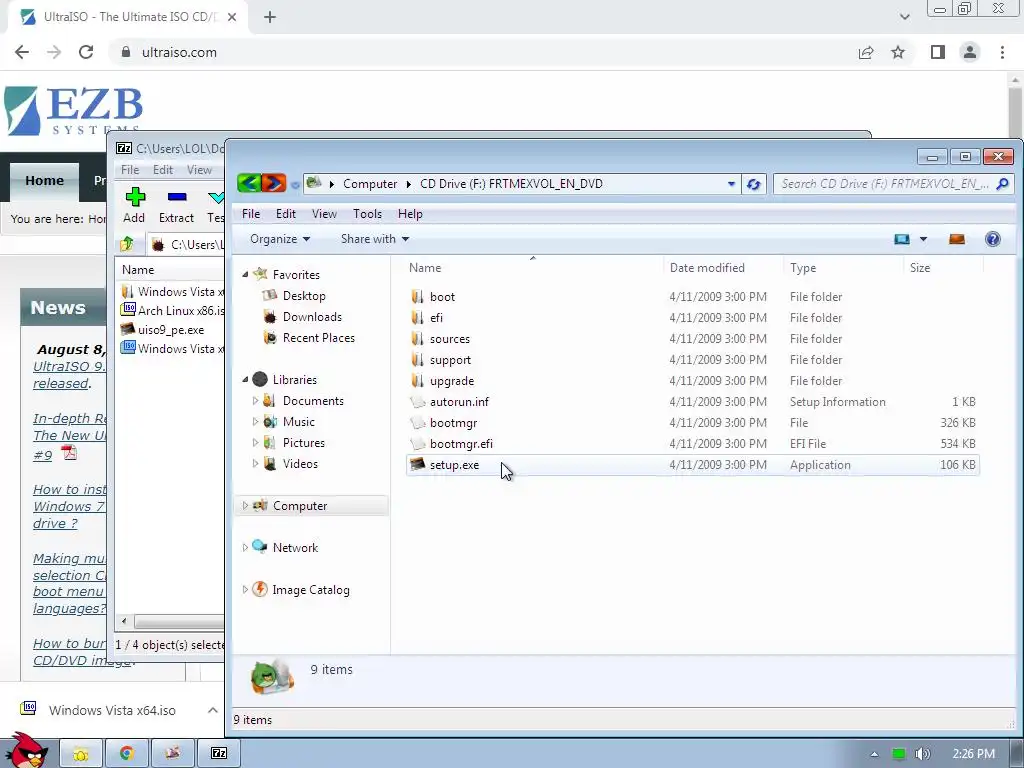Collapse the Libraries group
Viewport: 1024px width, 768px height.
246,379
